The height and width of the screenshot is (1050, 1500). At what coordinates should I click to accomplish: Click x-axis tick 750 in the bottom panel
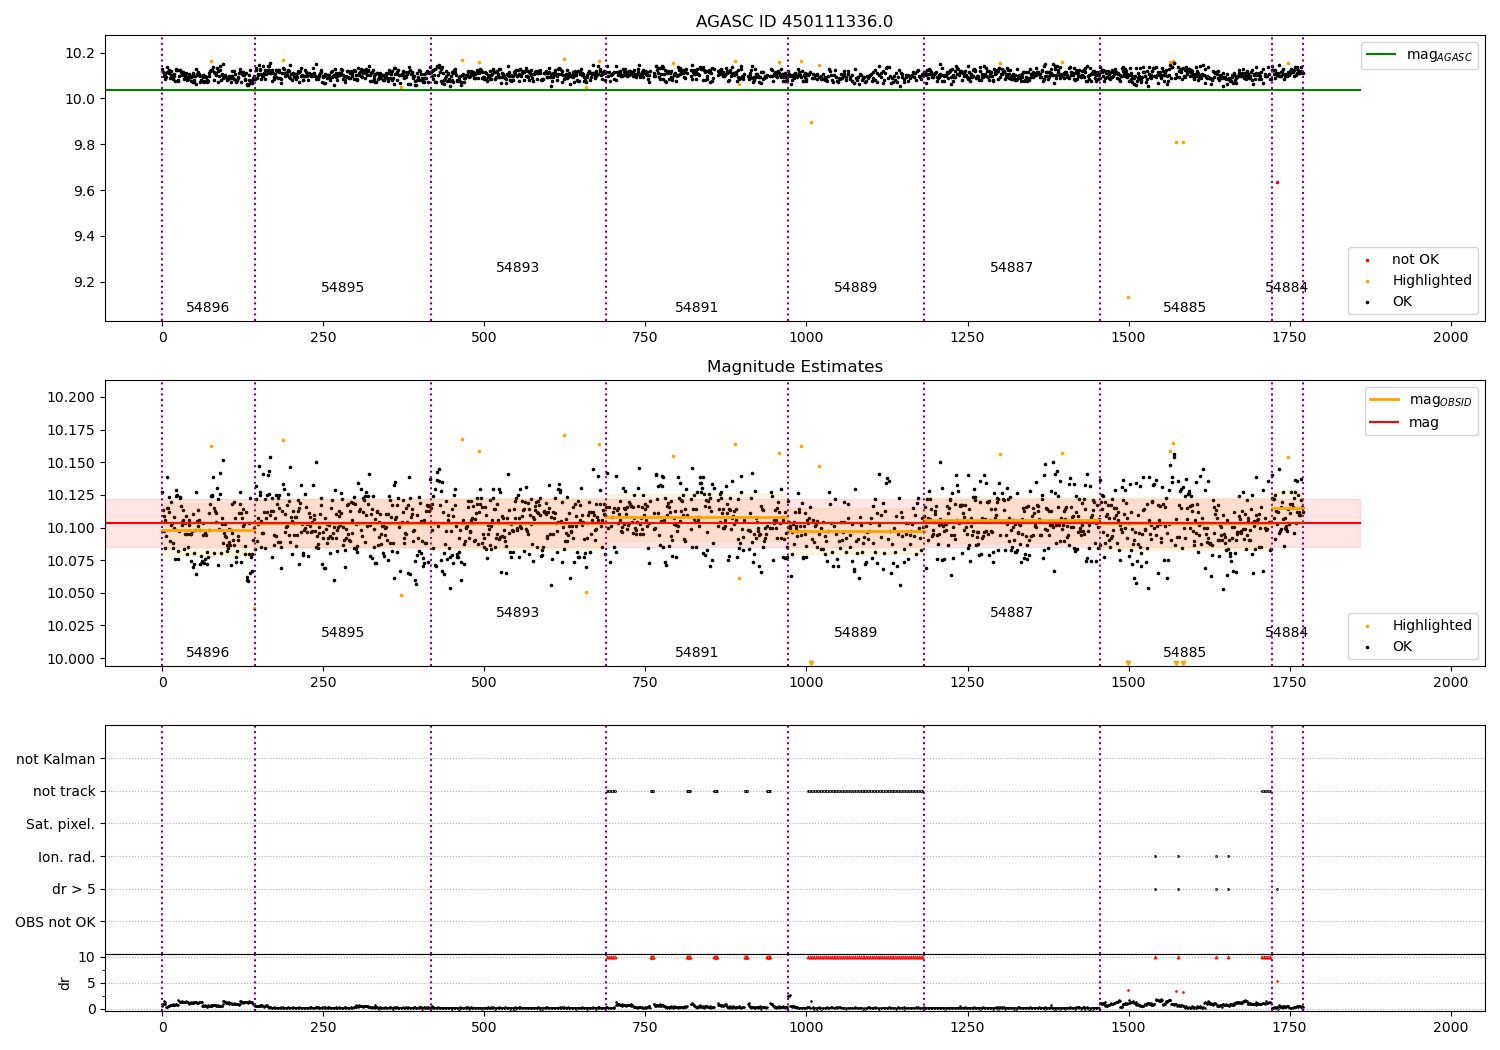click(x=644, y=1028)
